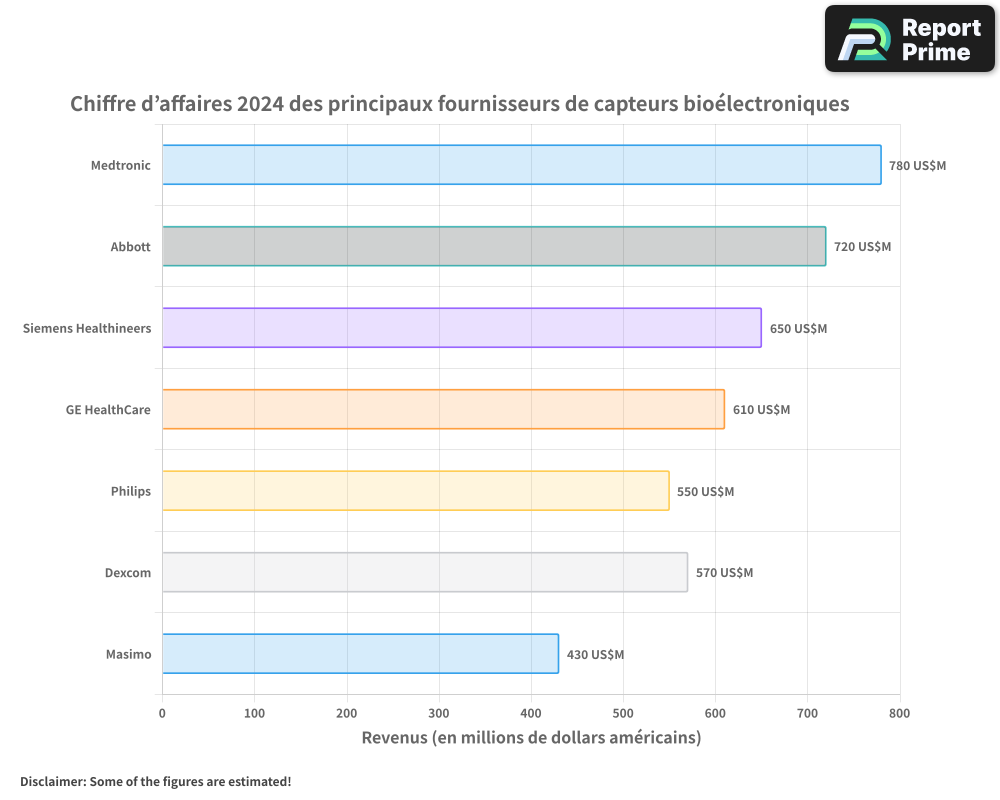Image resolution: width=1000 pixels, height=800 pixels.
Task: Click the 400 tick on x-axis
Action: click(531, 713)
